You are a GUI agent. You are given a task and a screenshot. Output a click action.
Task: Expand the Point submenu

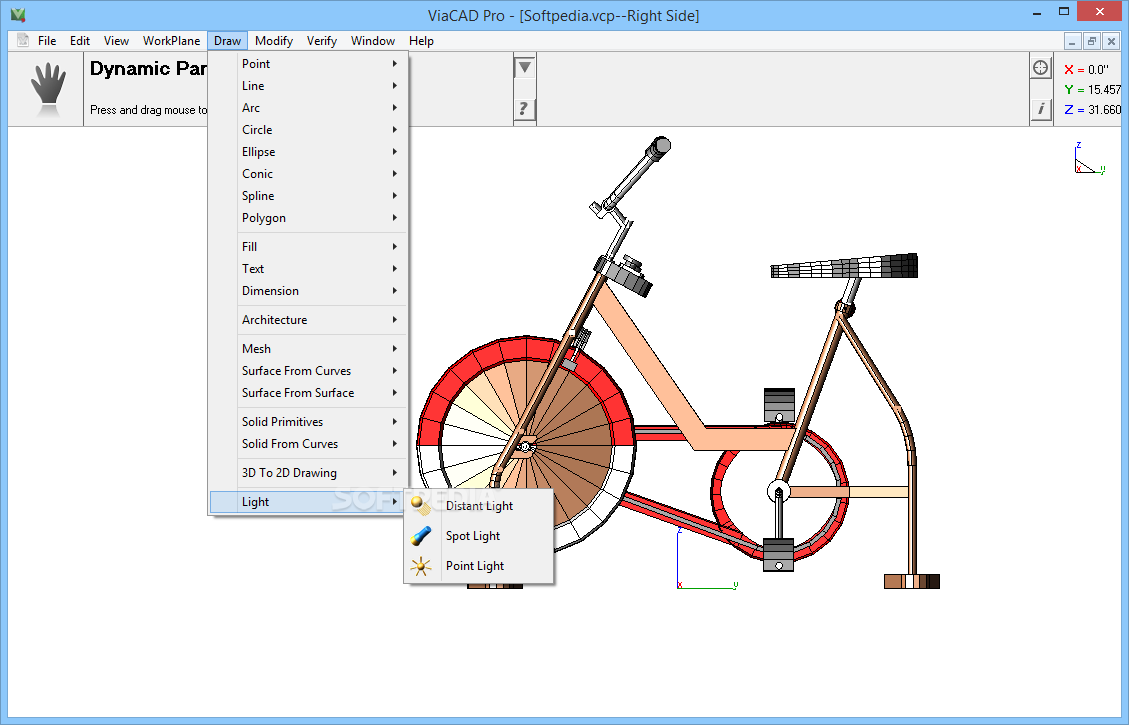pyautogui.click(x=309, y=63)
